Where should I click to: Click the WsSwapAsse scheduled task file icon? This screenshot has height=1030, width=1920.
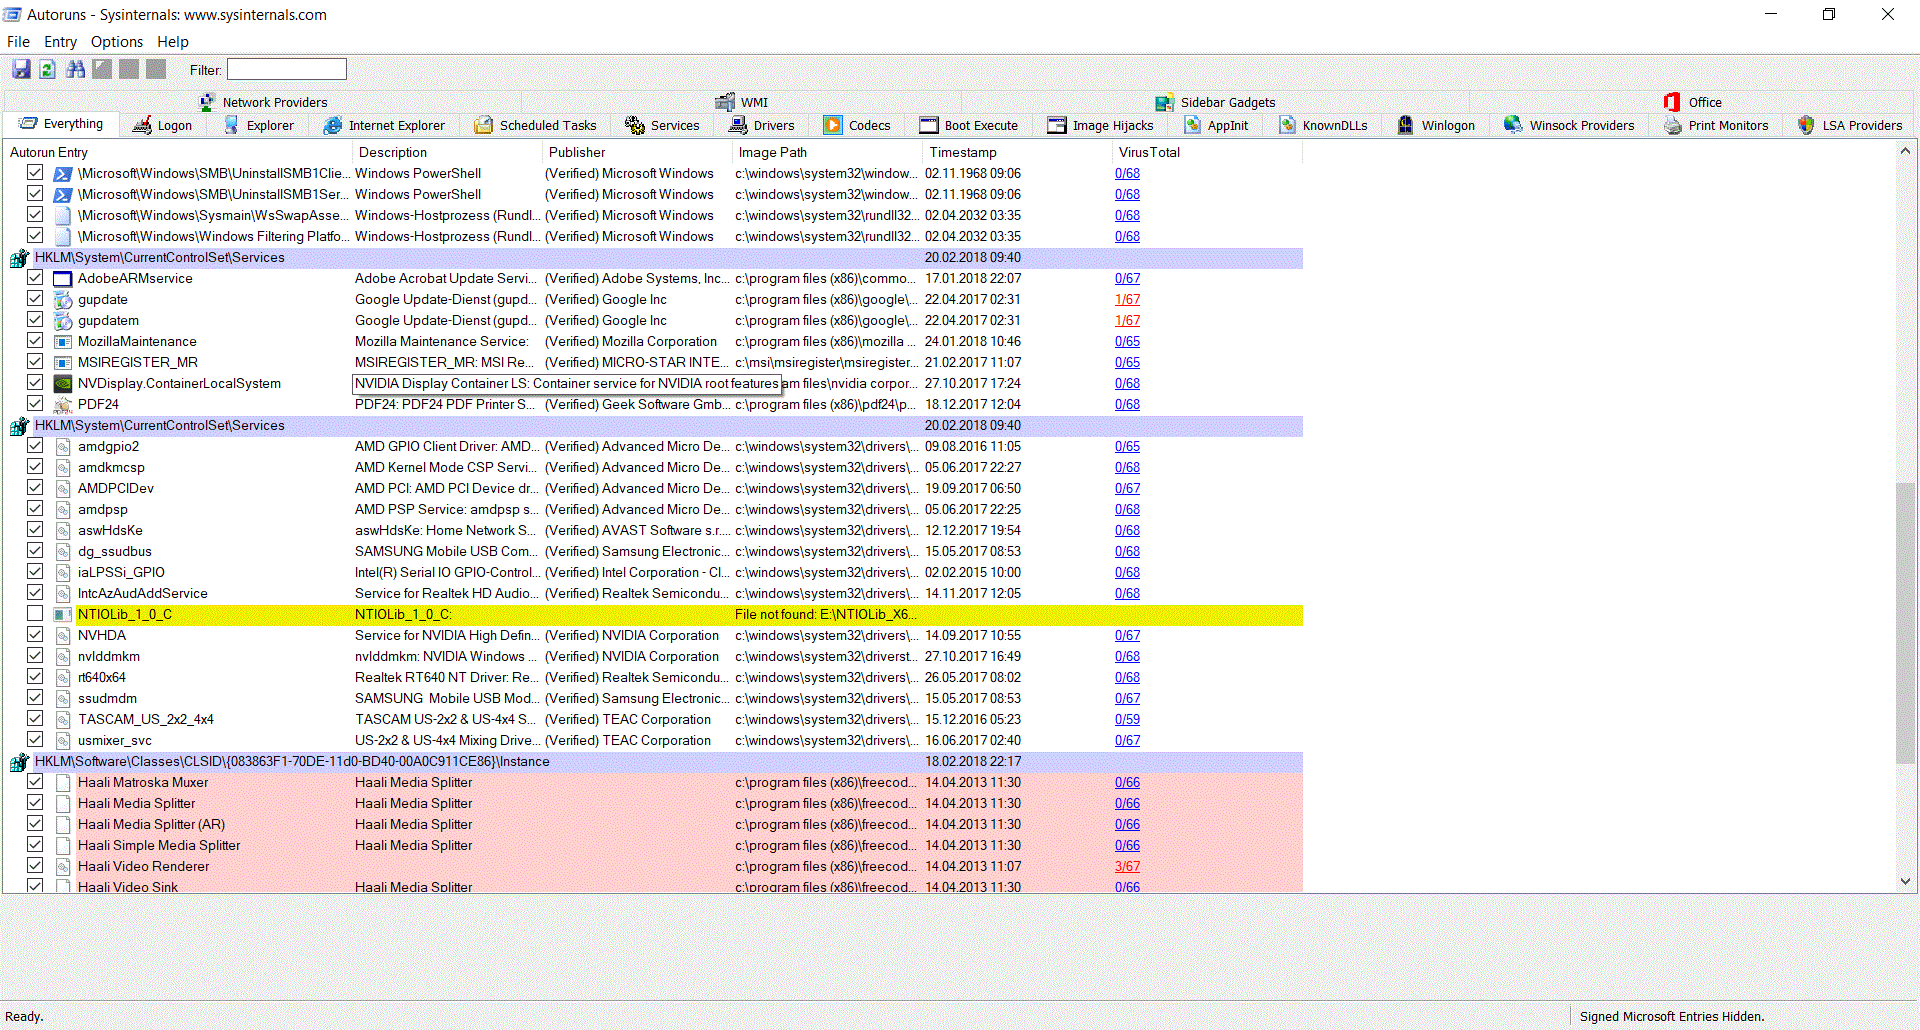pyautogui.click(x=63, y=215)
